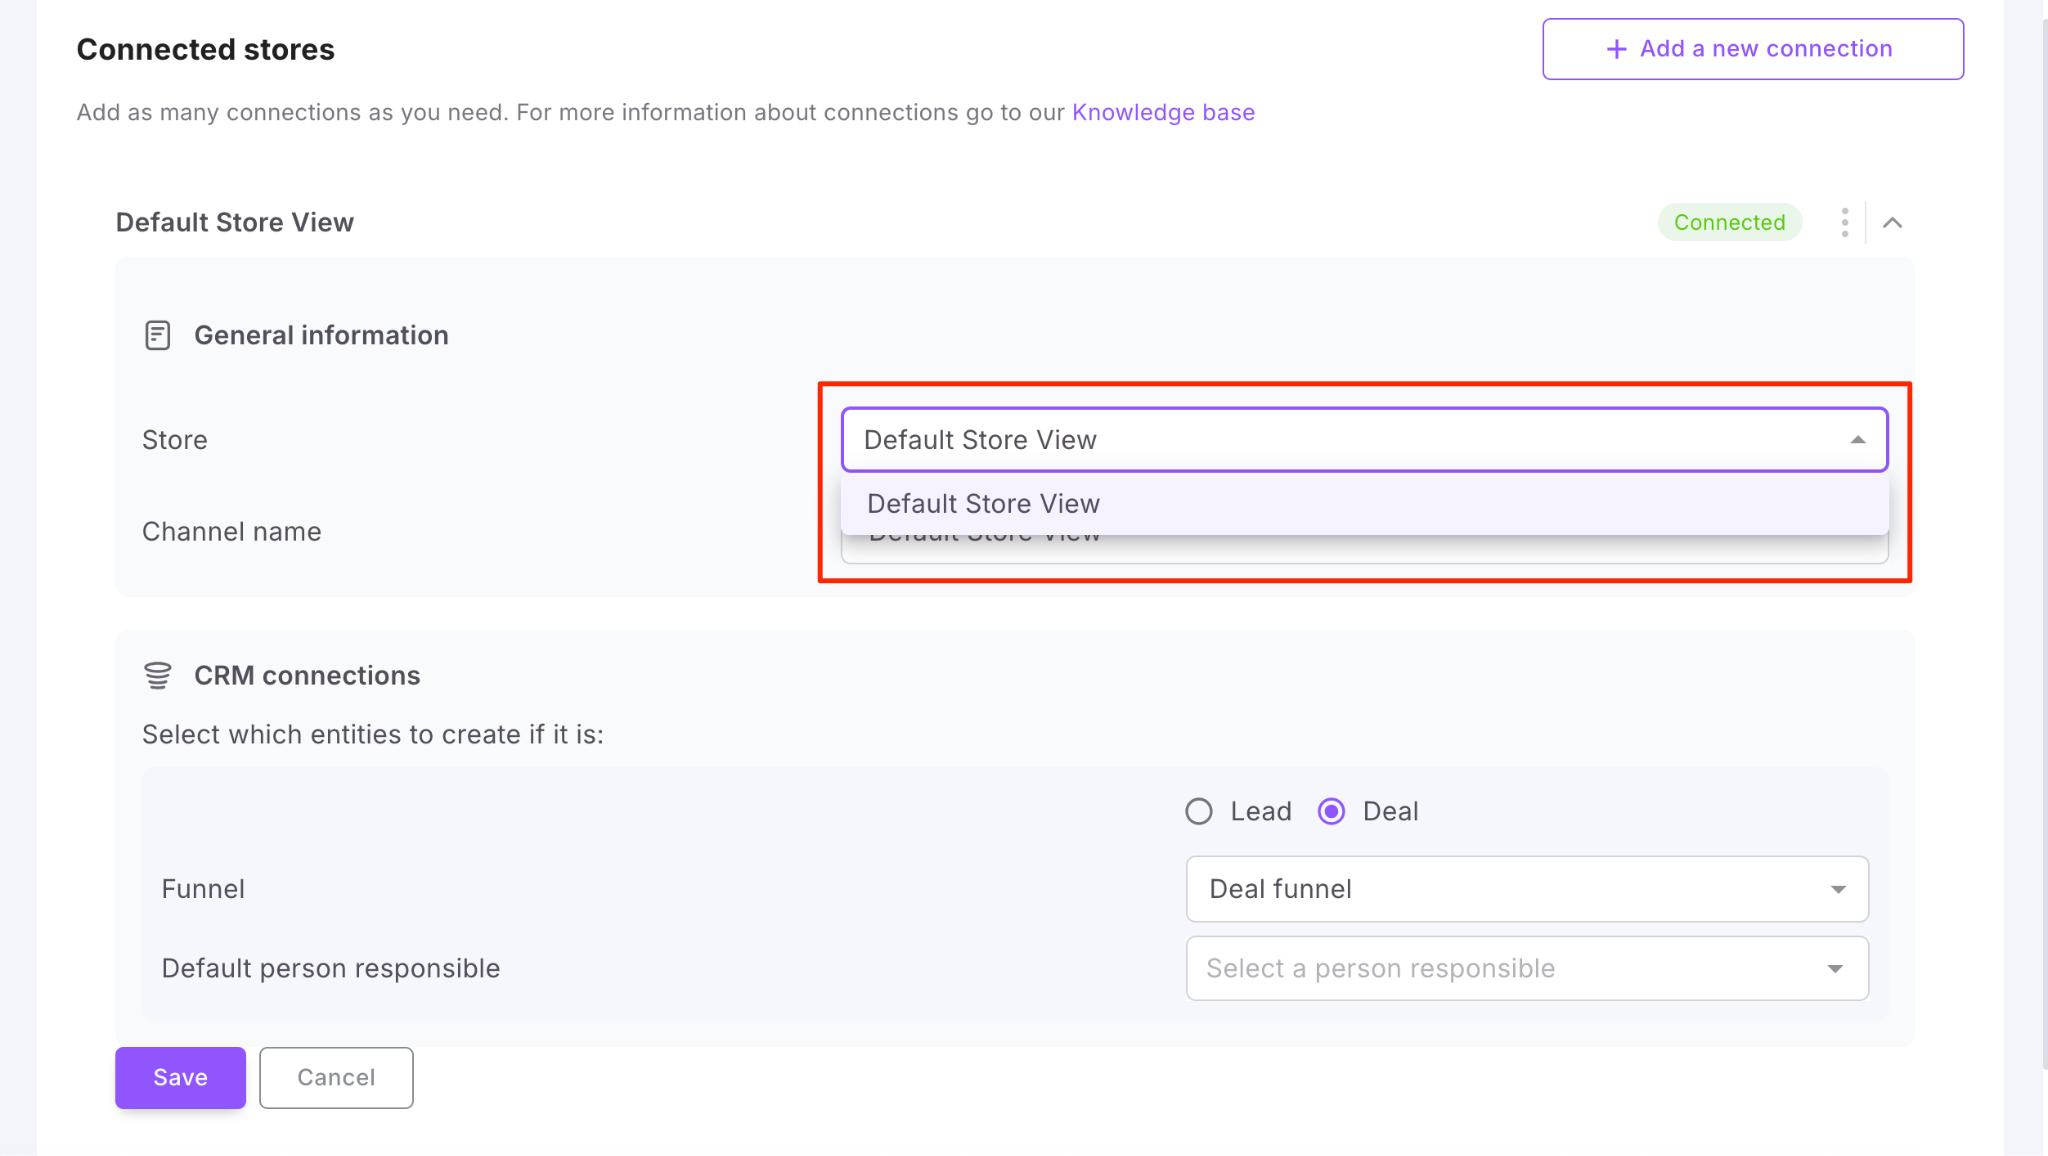Select the Lead radio button

[x=1198, y=811]
